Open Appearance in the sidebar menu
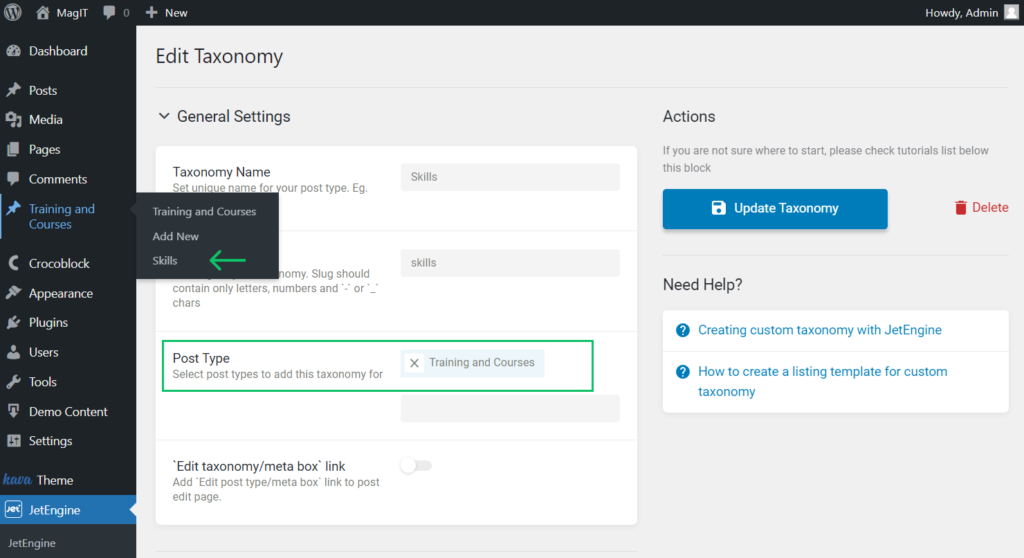The width and height of the screenshot is (1024, 558). point(61,293)
